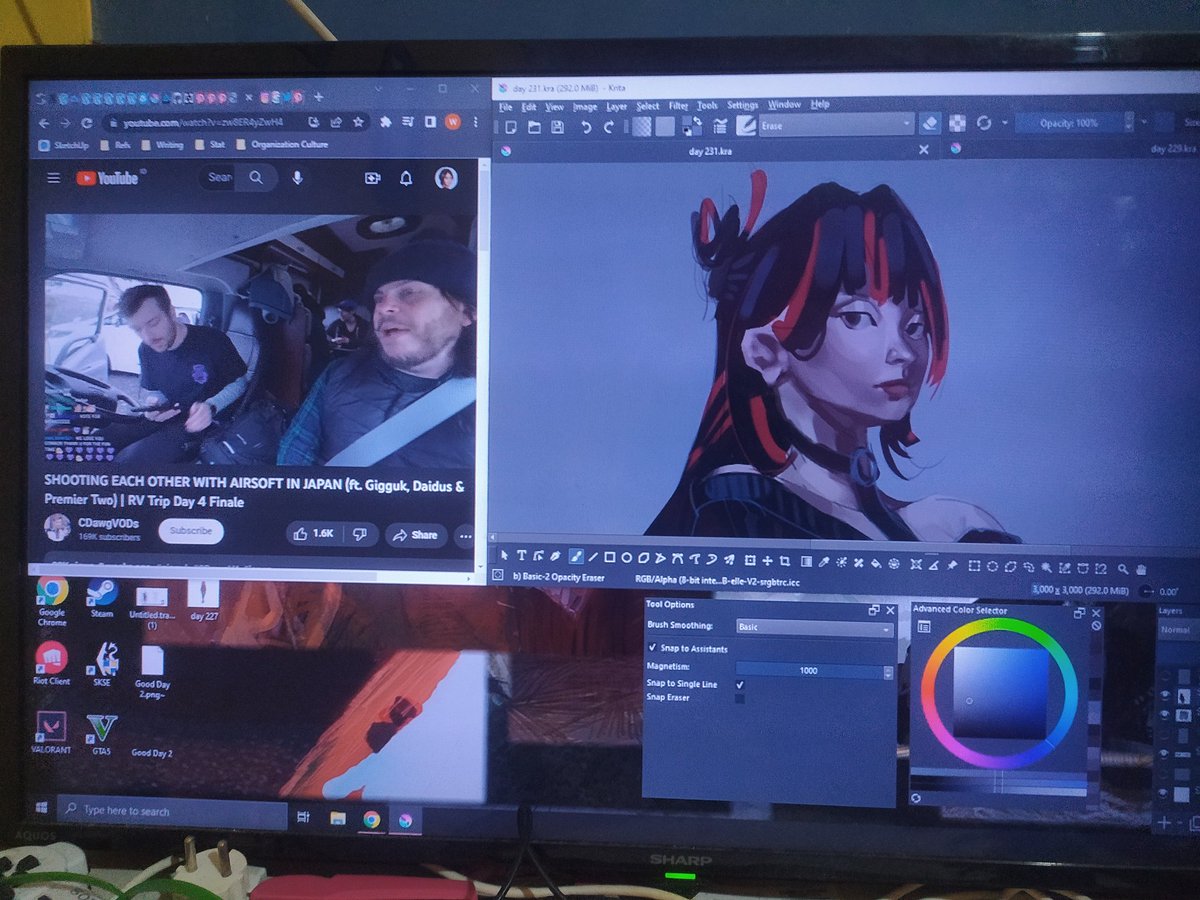Adjust the Magnetism value stepper

[888, 671]
